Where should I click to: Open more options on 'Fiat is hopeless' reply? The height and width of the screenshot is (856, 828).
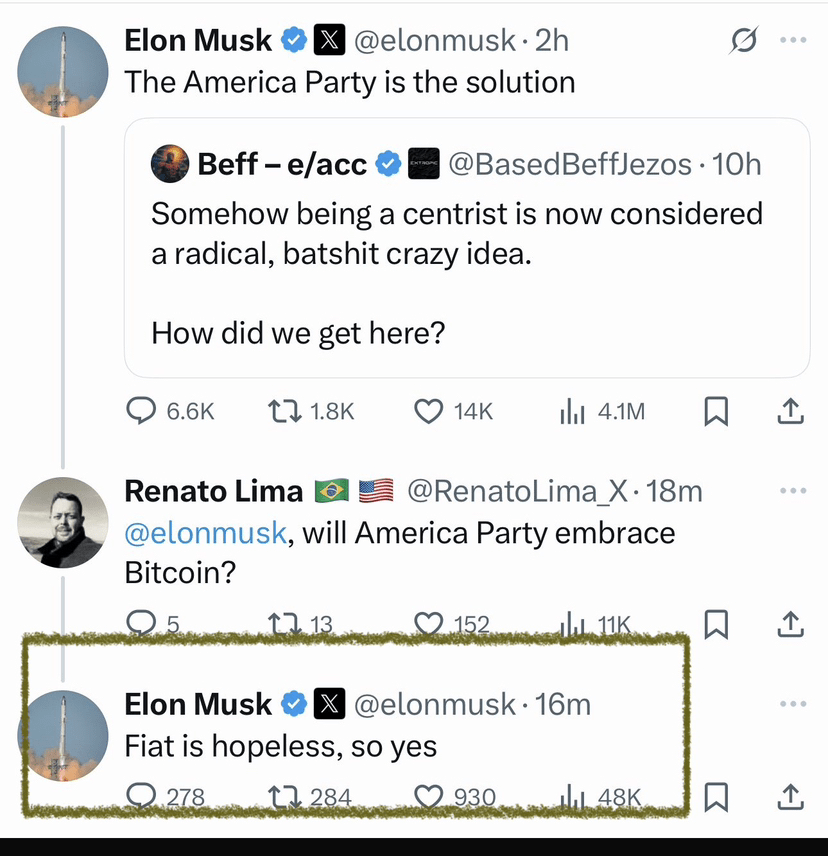793,704
